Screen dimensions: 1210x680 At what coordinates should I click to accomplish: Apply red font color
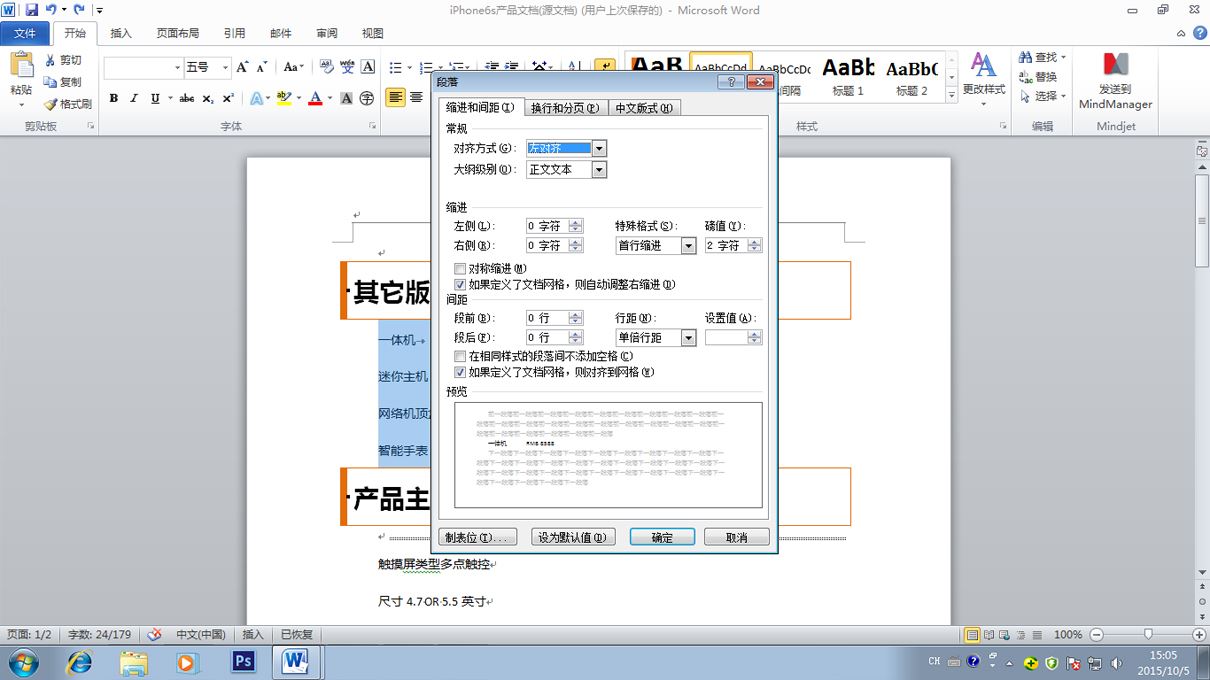(315, 98)
